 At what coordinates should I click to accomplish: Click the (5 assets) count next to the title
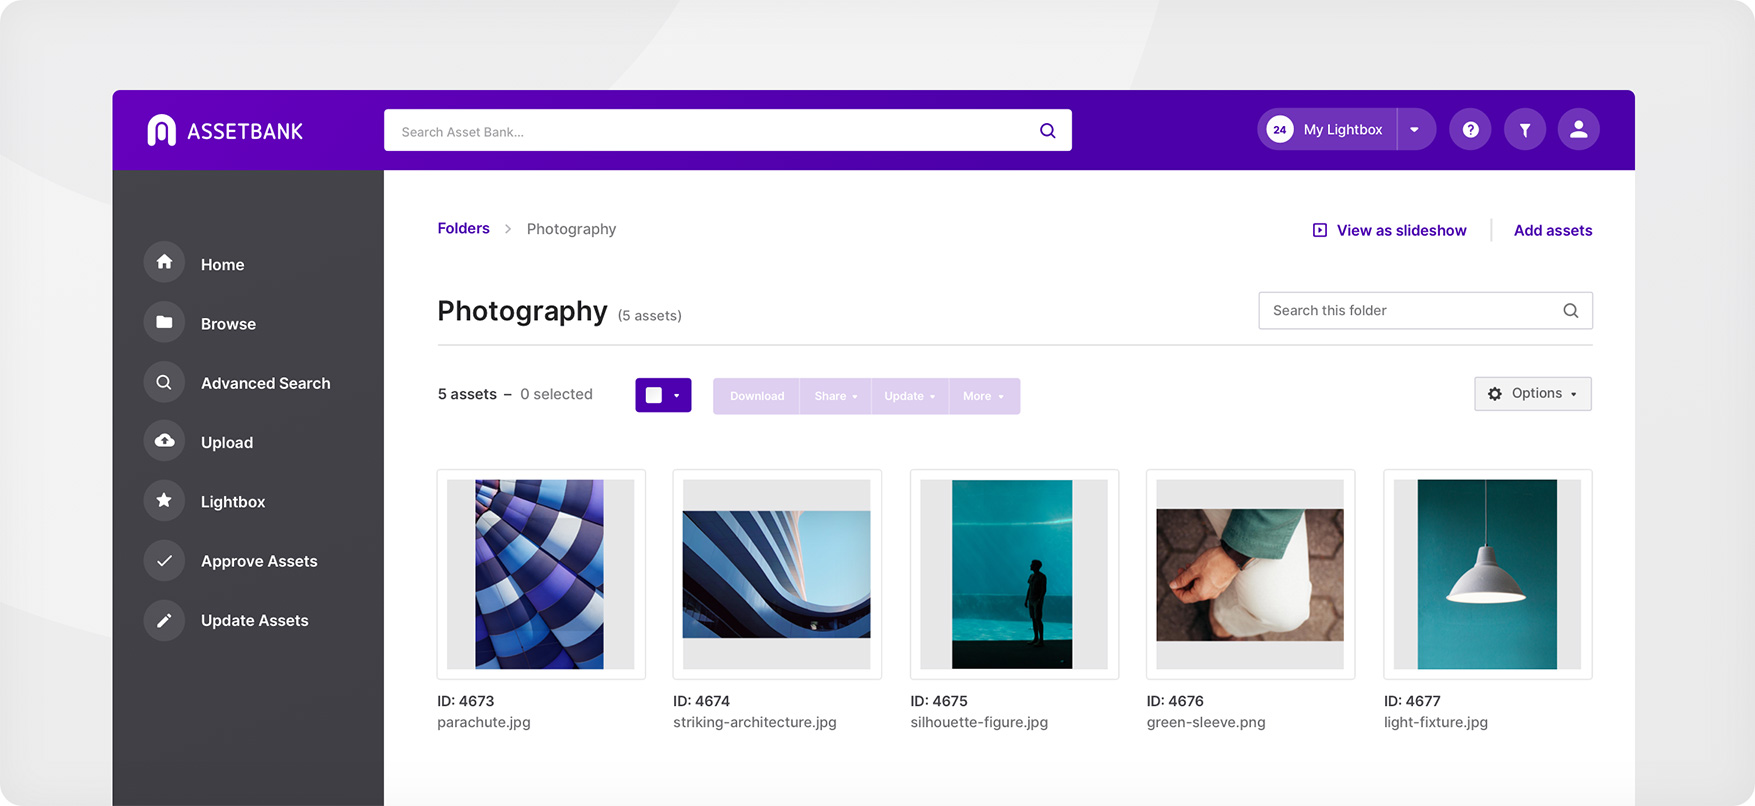649,316
